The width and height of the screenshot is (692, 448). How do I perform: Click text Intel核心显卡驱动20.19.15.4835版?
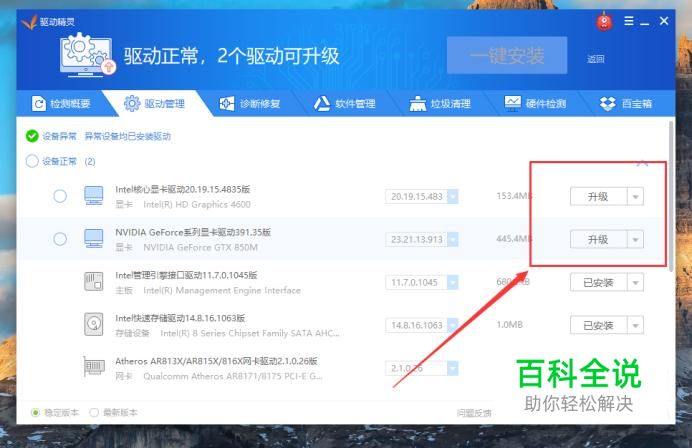tap(183, 189)
